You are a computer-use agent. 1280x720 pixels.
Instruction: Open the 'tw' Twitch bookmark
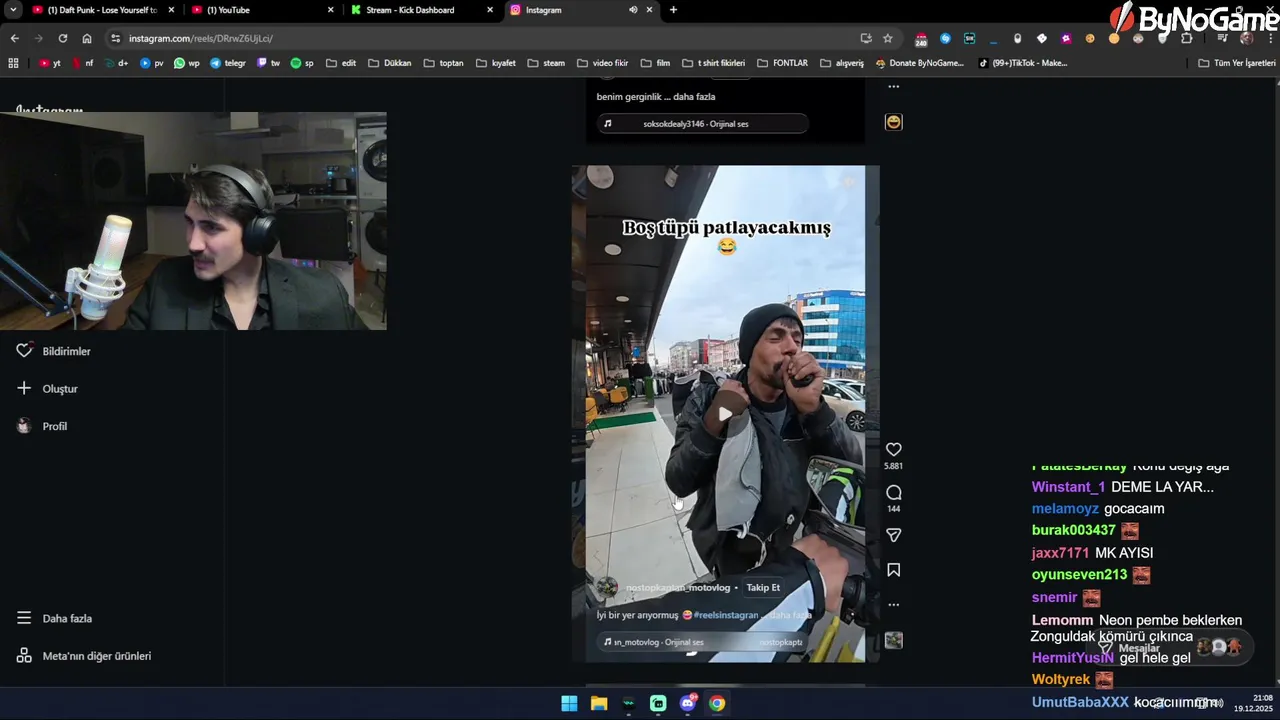click(x=269, y=63)
